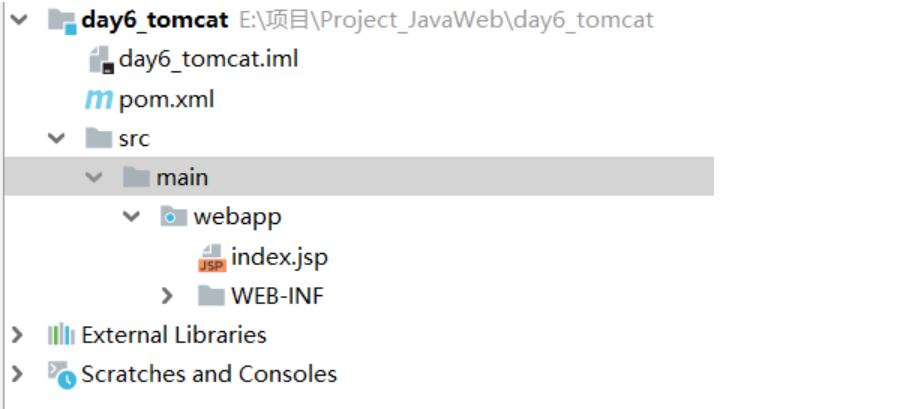The image size is (900, 409).
Task: Select the day6_tomcat.iml file label
Action: point(209,60)
